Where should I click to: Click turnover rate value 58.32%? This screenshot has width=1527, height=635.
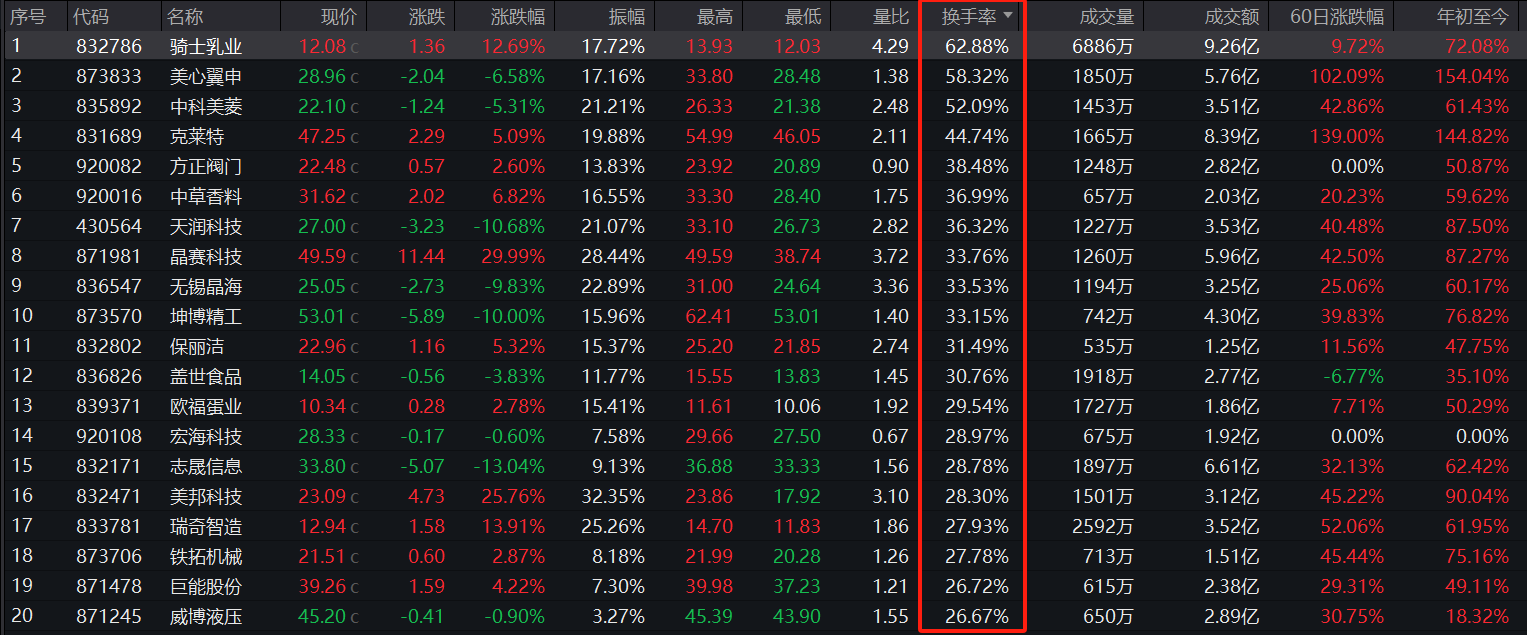977,76
